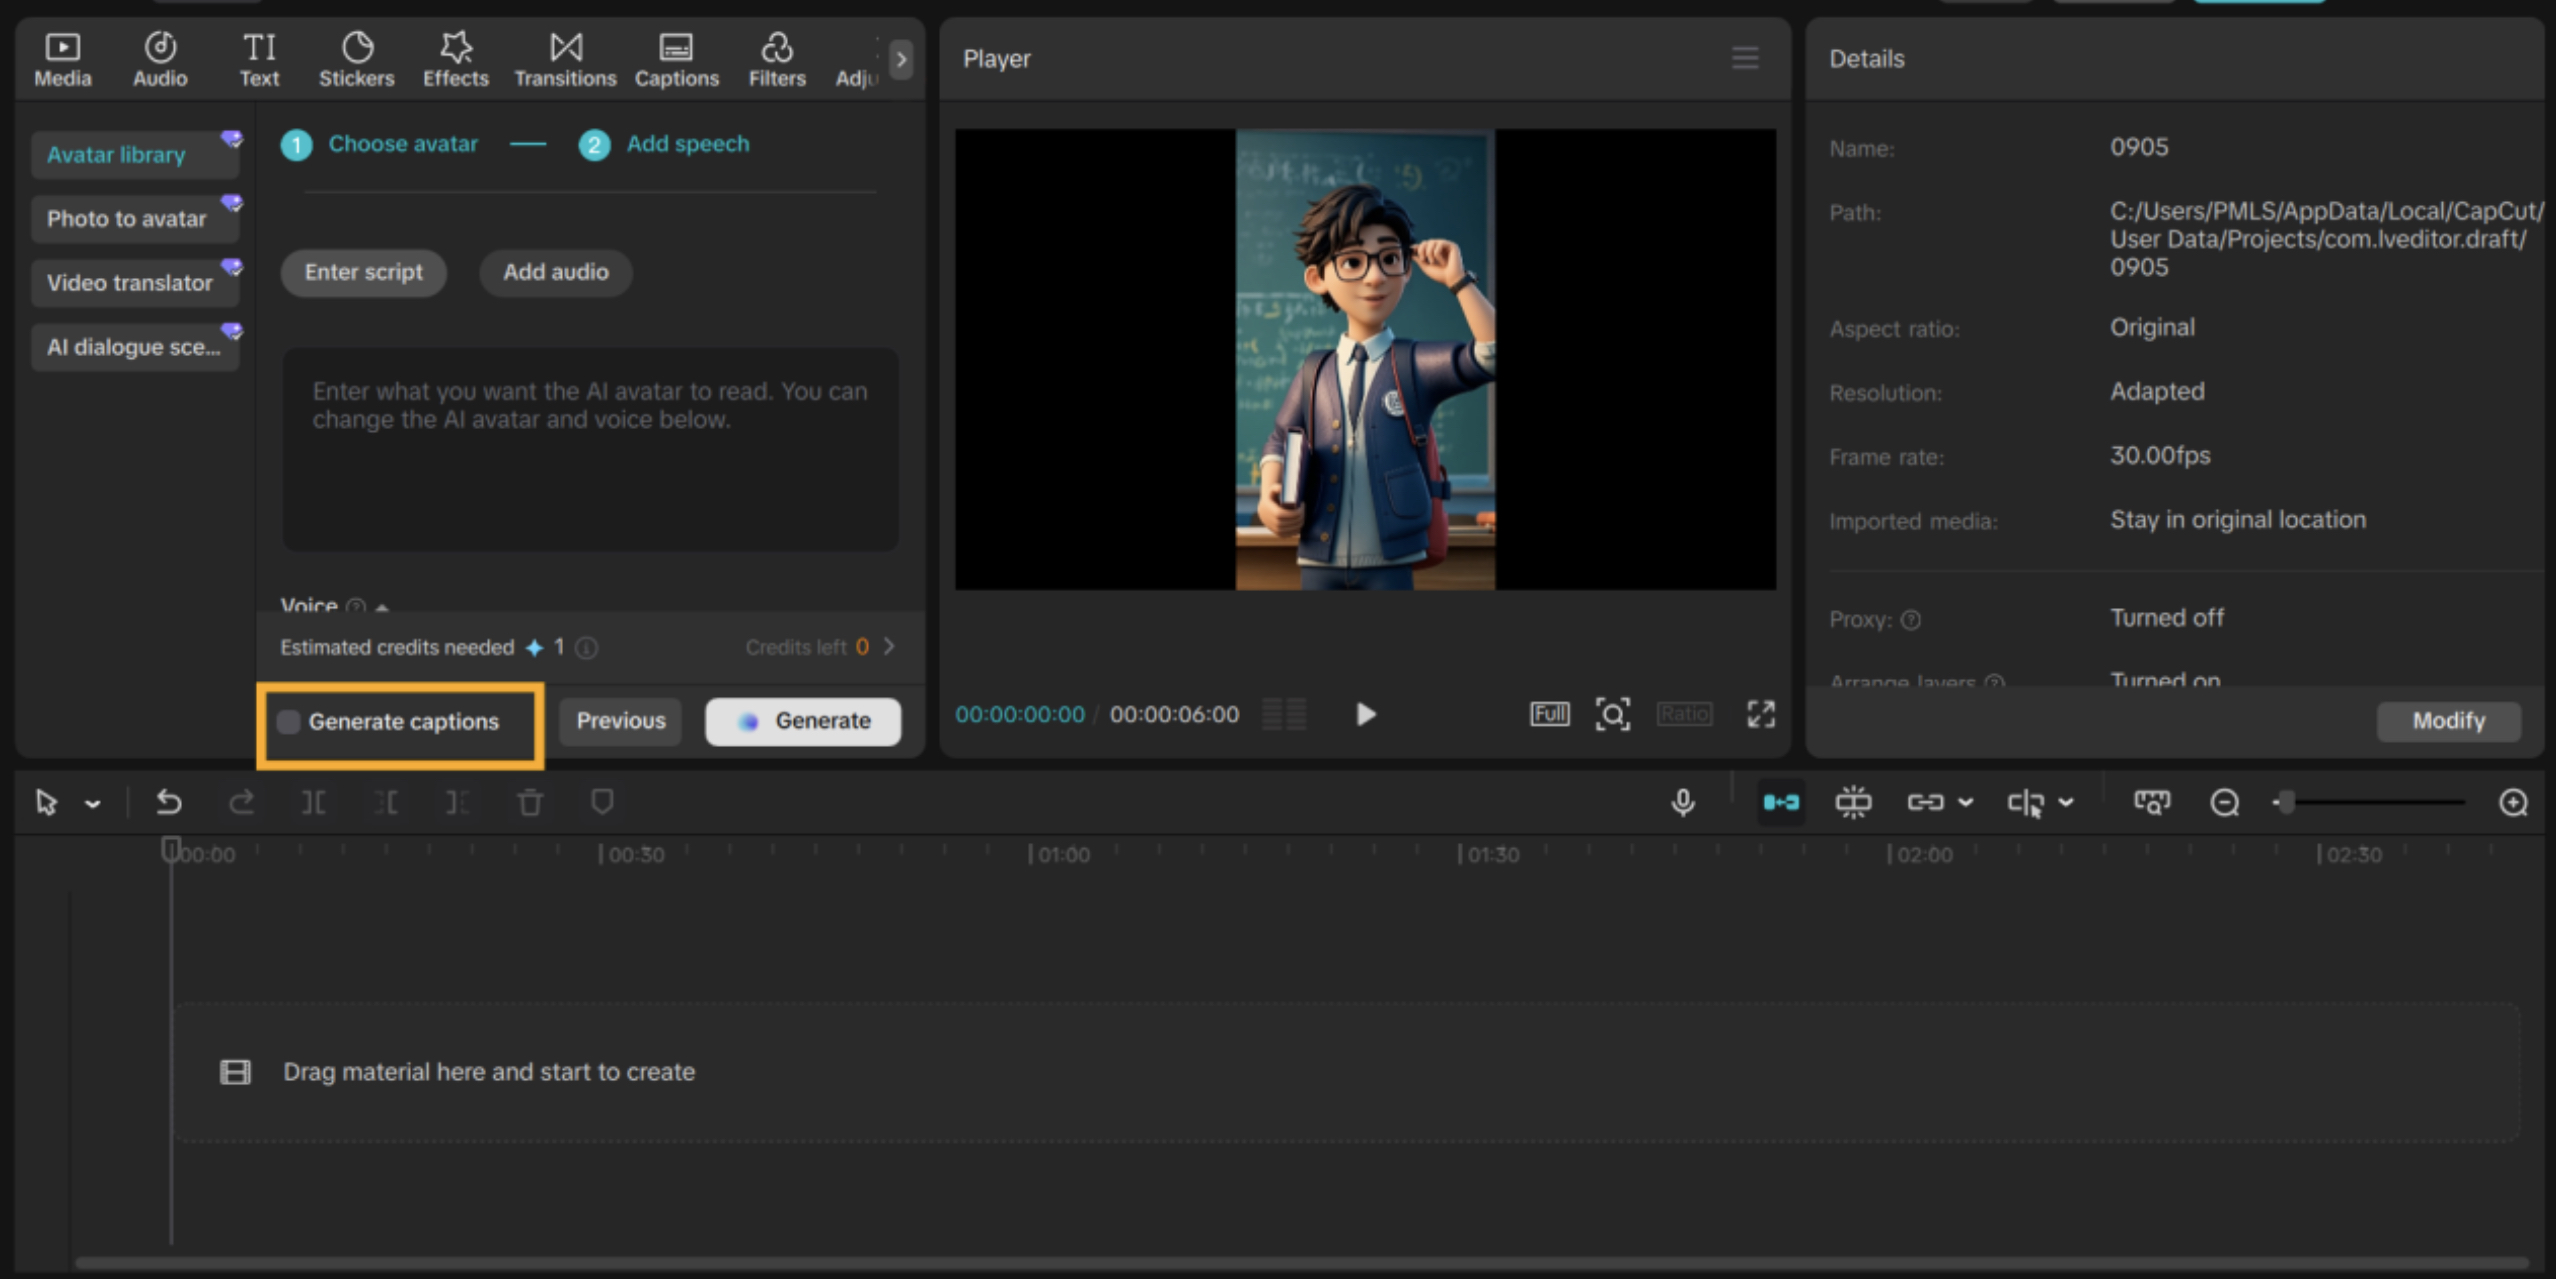Image resolution: width=2556 pixels, height=1282 pixels.
Task: Click the marker shield icon
Action: pos(602,803)
